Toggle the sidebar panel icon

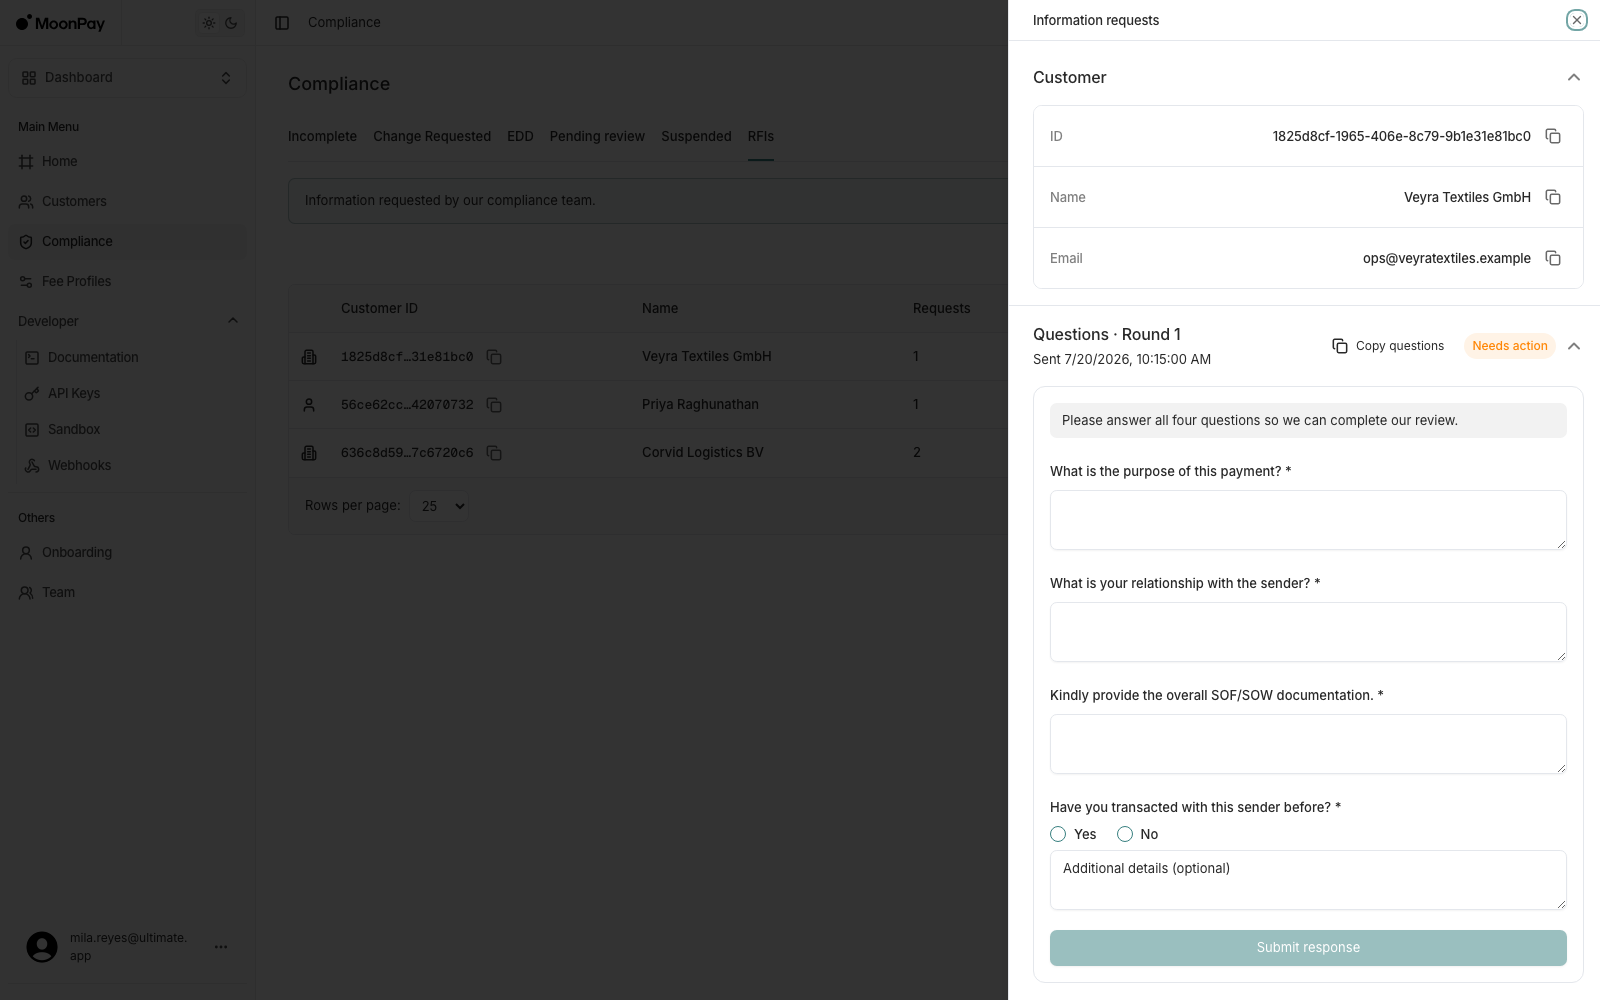(282, 23)
